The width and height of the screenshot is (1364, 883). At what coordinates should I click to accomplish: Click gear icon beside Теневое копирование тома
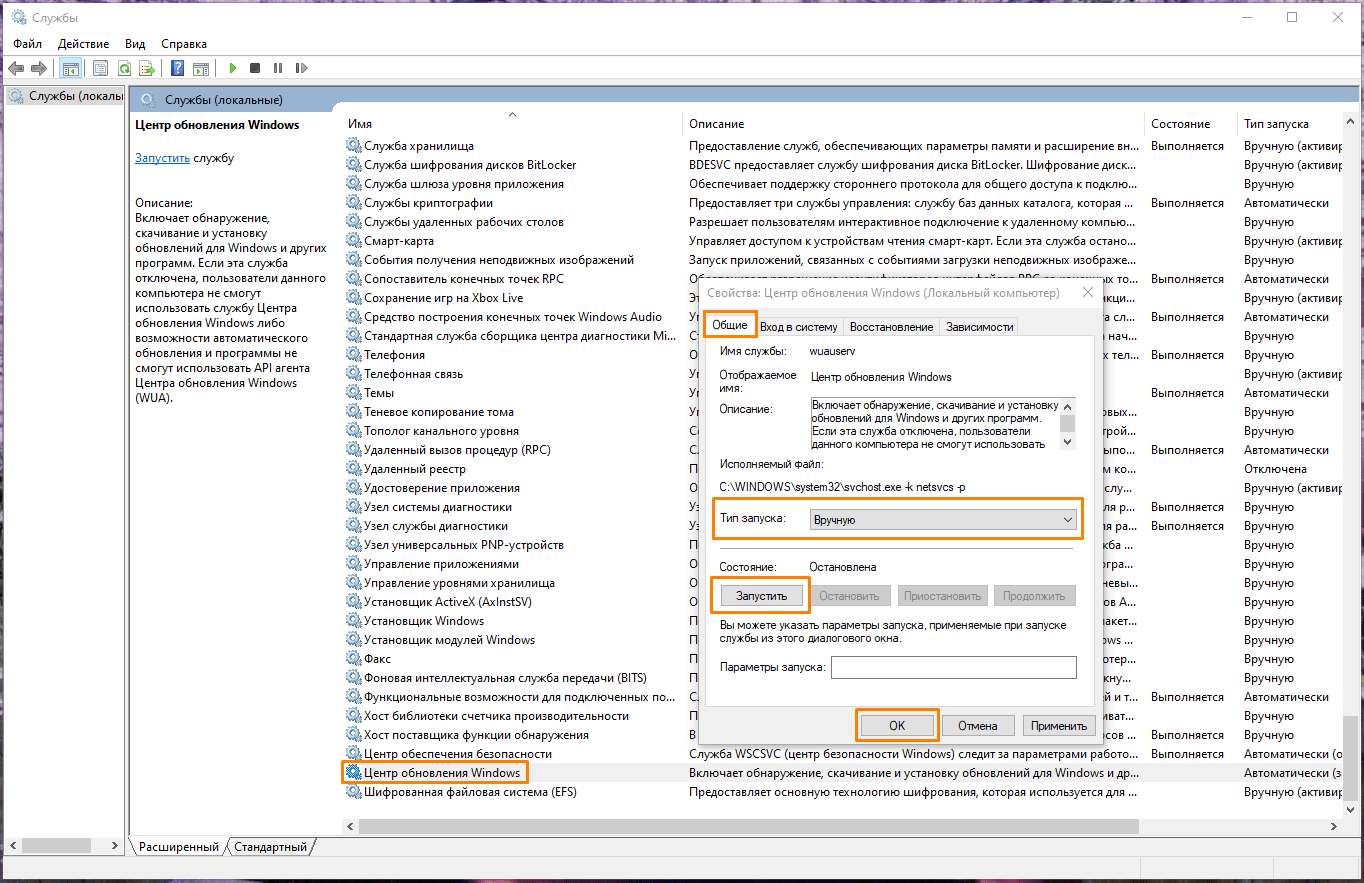tap(353, 412)
